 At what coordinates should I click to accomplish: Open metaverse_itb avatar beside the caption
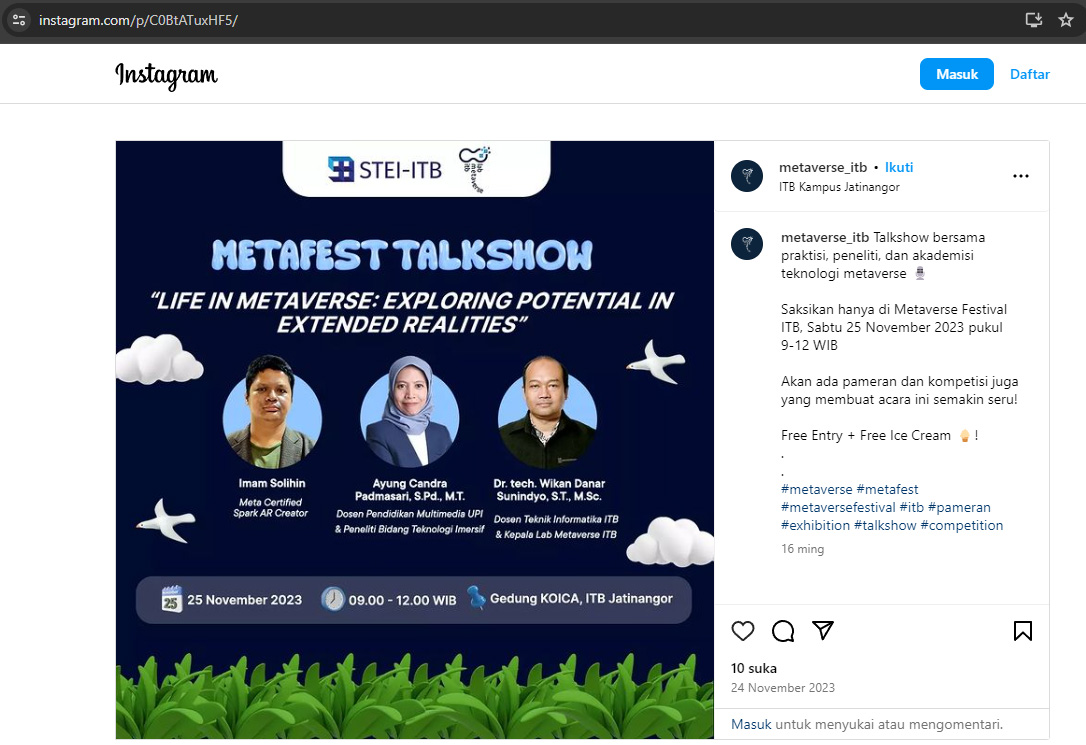click(747, 244)
